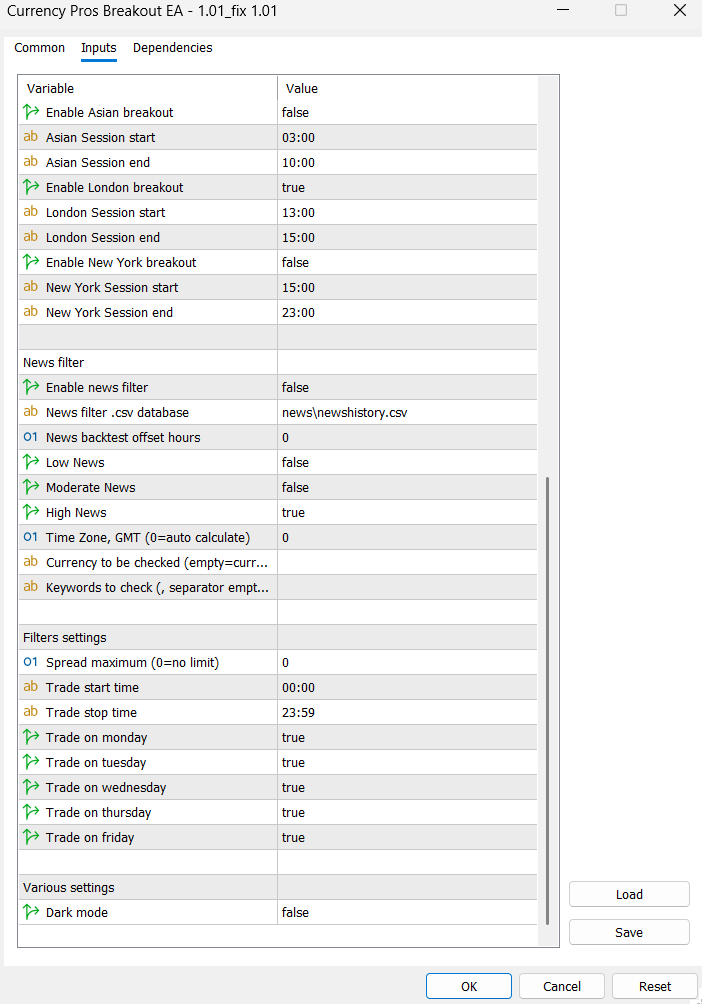Toggle the Trade on friday value

(x=407, y=838)
